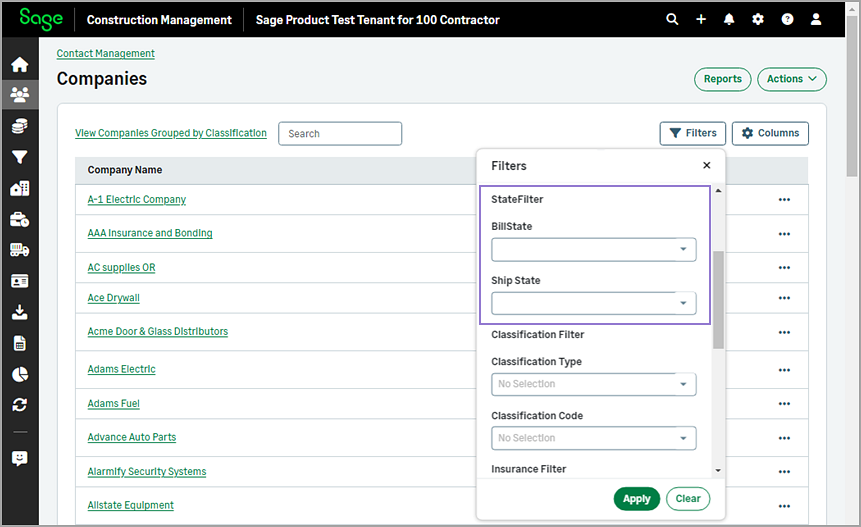Toggle the Filters button
Image resolution: width=861 pixels, height=527 pixels.
[x=692, y=133]
